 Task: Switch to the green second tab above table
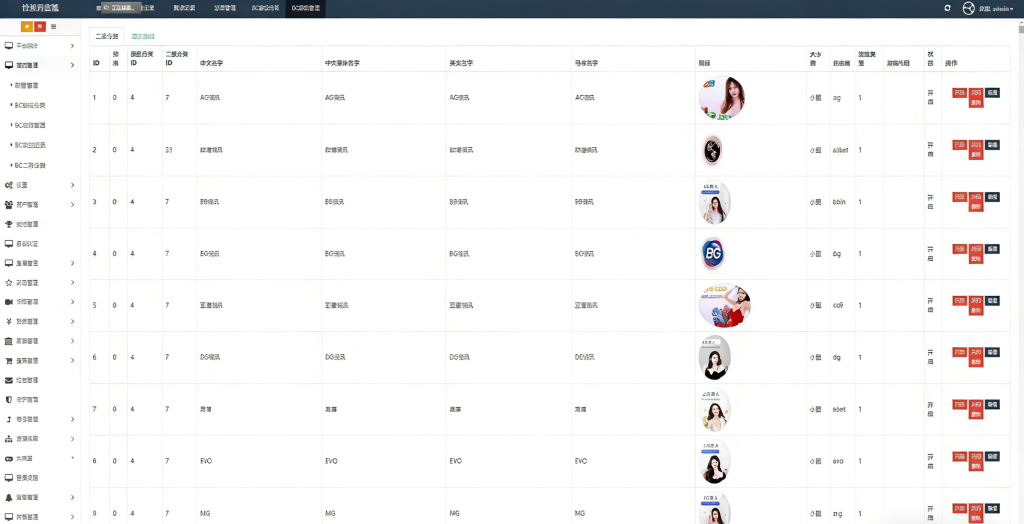click(143, 36)
